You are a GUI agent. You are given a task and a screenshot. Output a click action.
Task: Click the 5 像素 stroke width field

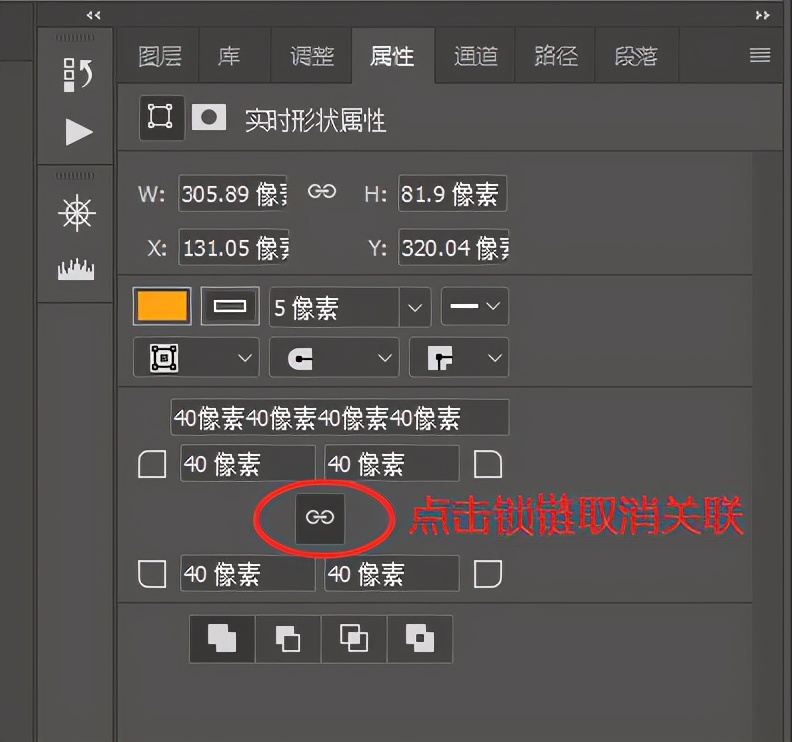[334, 307]
